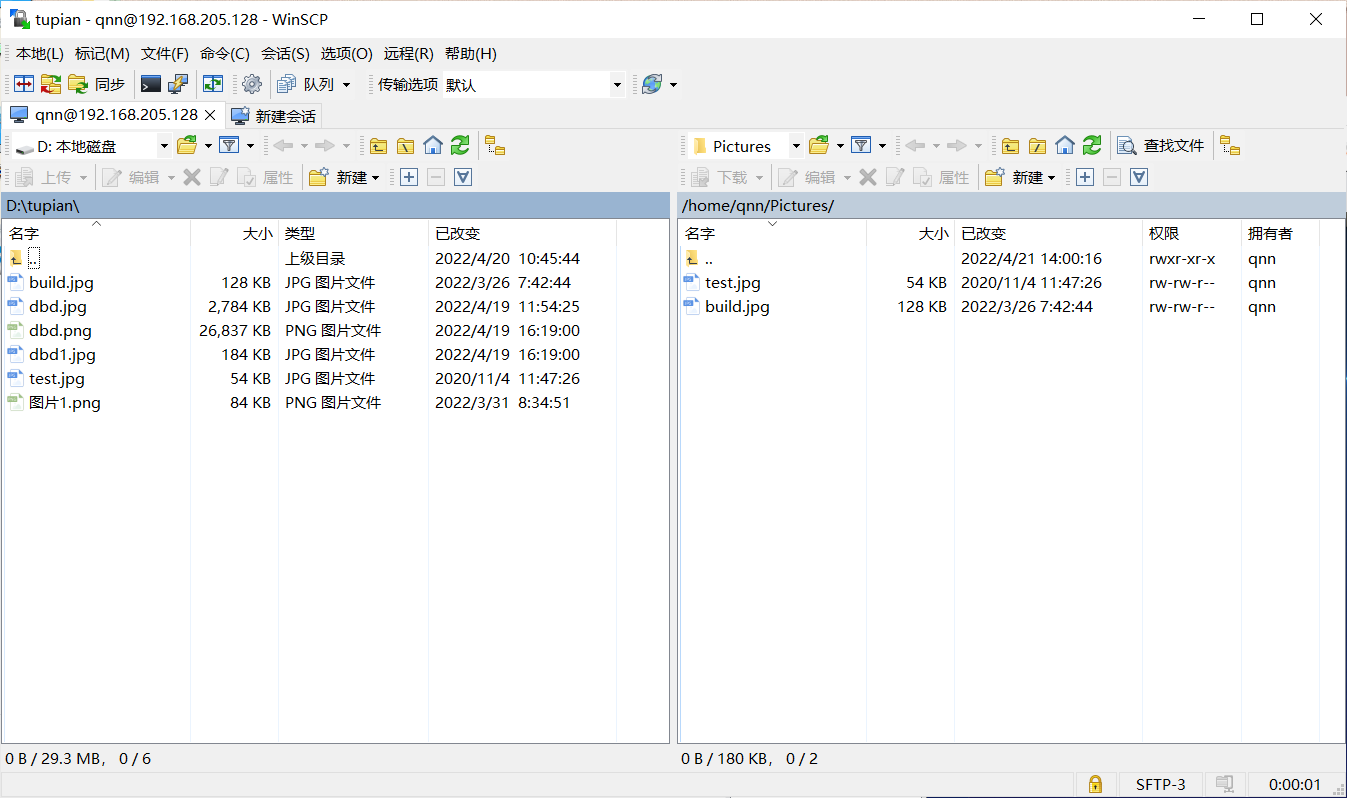The width and height of the screenshot is (1347, 798).
Task: Expand the local panel filter dropdown arrow
Action: [250, 146]
